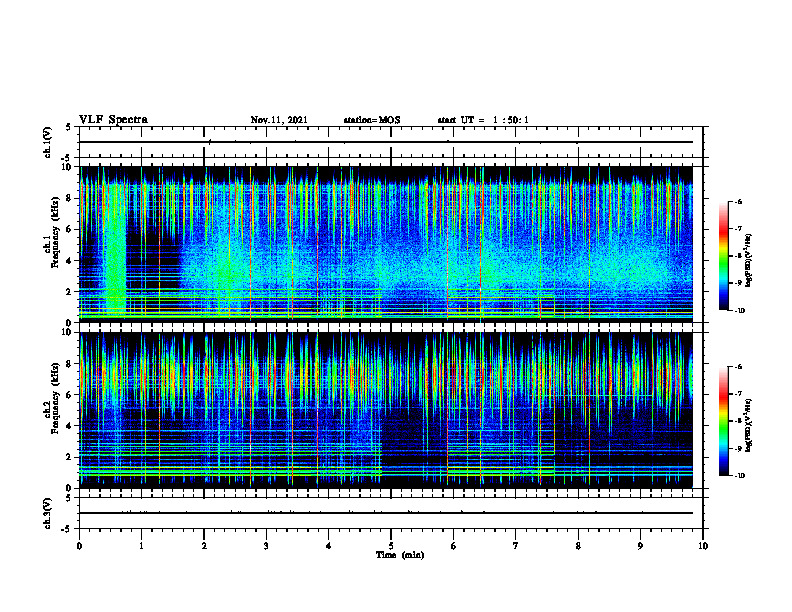Click the "VLF Spectra" title text
The height and width of the screenshot is (612, 792).
click(113, 120)
